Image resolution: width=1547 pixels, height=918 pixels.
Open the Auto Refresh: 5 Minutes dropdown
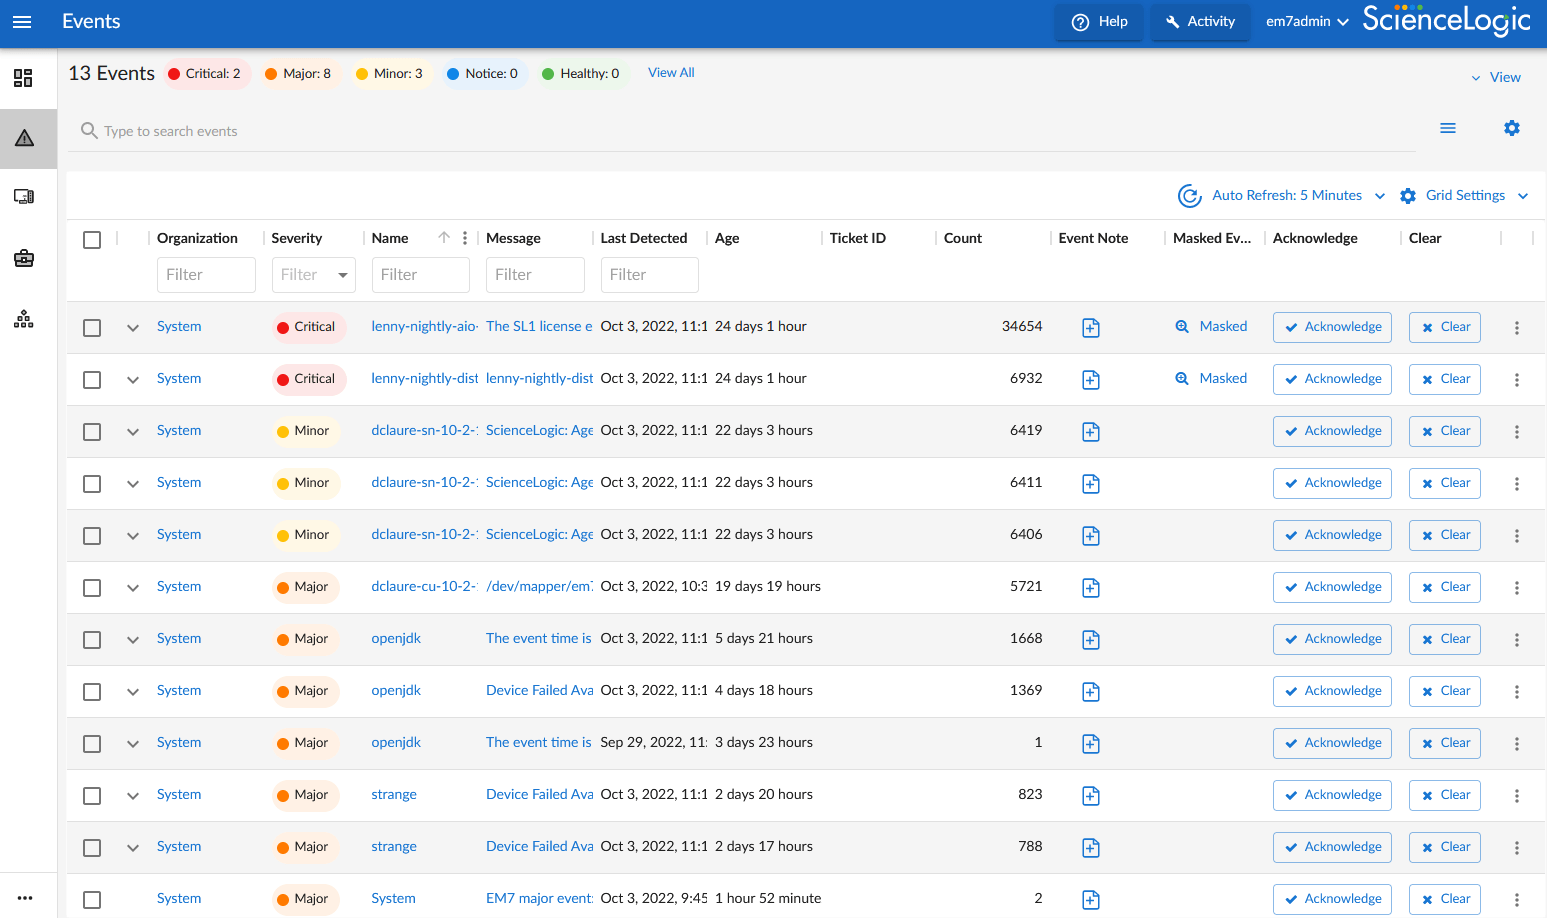coord(1299,196)
